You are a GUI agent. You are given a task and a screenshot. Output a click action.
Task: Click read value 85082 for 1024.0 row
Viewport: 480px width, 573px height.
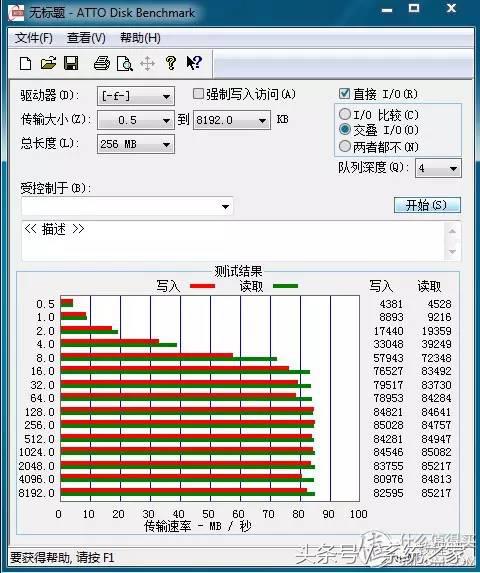tap(436, 452)
